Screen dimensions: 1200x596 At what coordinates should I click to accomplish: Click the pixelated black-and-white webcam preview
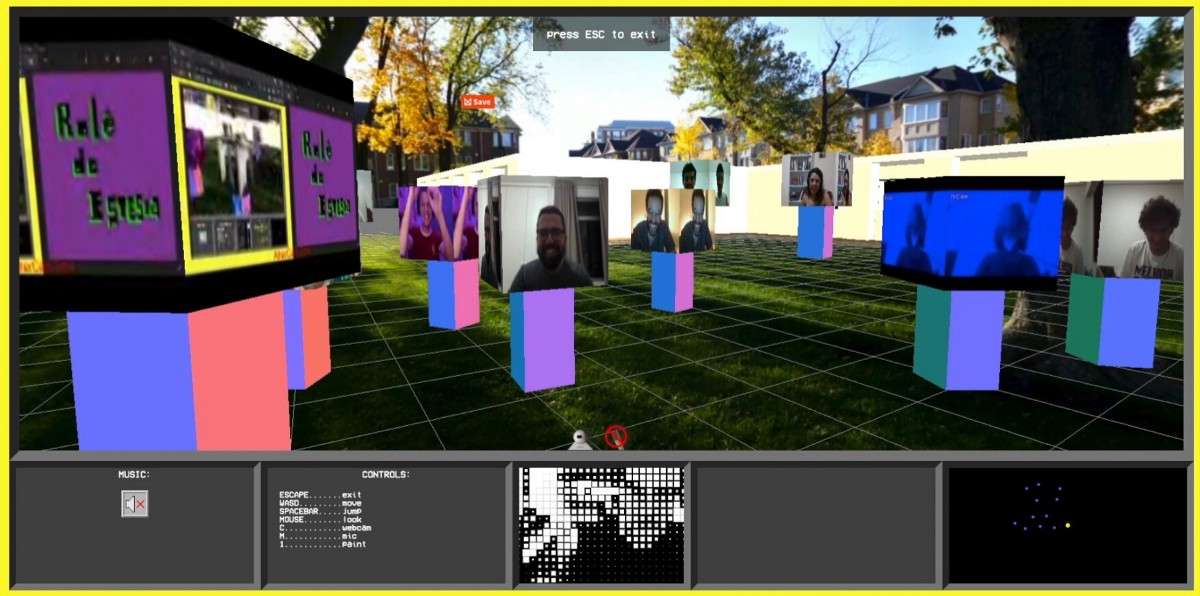click(601, 524)
